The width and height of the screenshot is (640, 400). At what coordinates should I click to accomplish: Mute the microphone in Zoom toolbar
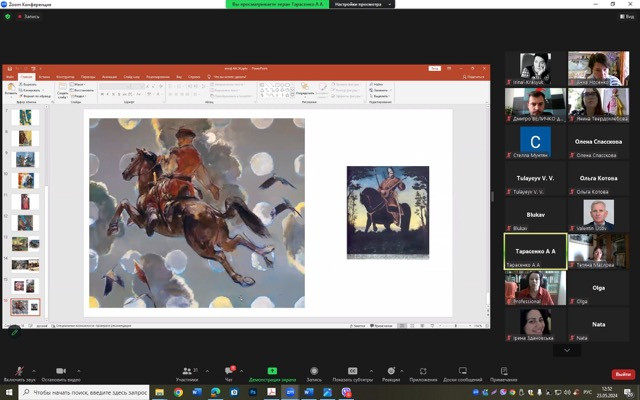tap(20, 371)
